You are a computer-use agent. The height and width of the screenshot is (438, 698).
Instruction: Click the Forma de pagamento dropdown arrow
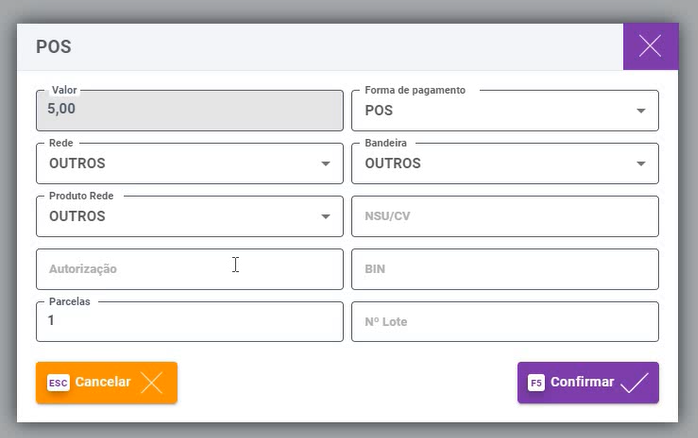pyautogui.click(x=641, y=110)
